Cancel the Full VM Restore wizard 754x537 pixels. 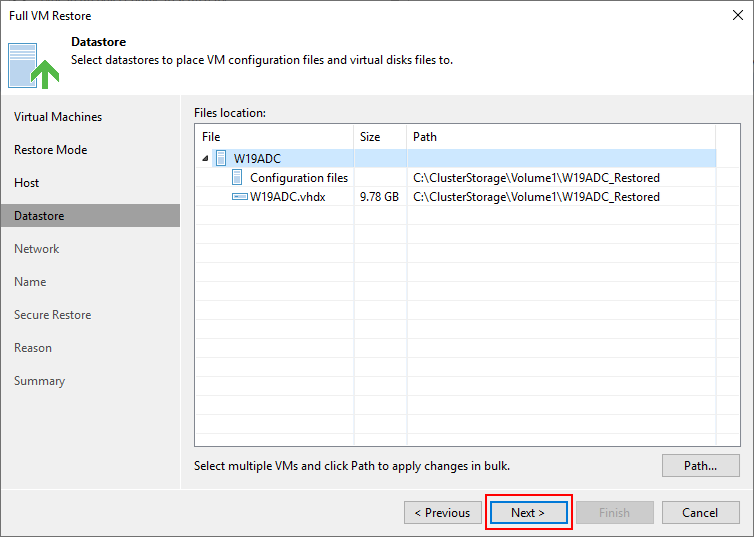[701, 512]
